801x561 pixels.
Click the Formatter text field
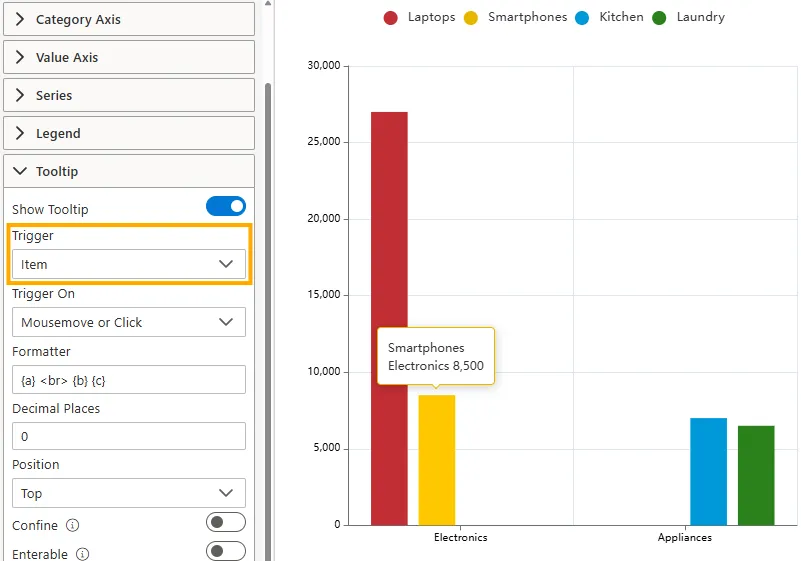[128, 380]
